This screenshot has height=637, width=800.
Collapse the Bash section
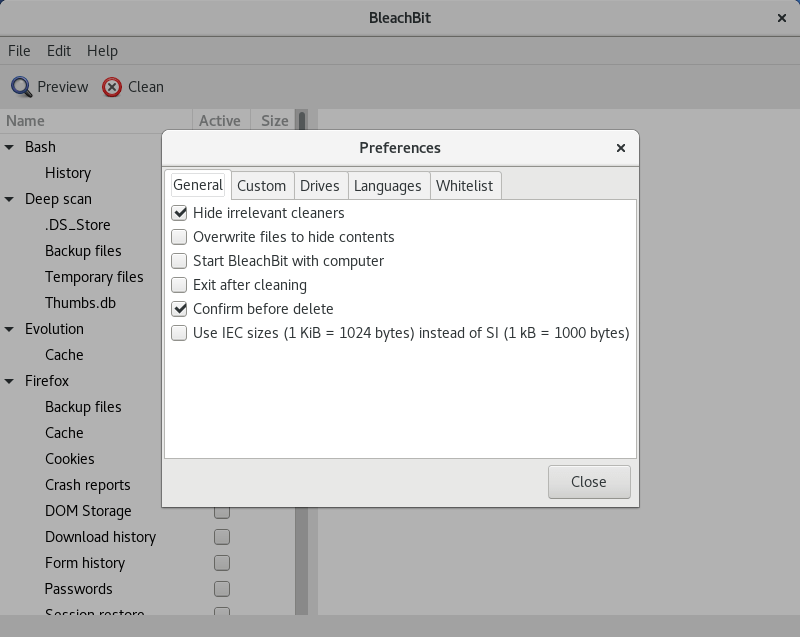pyautogui.click(x=9, y=147)
